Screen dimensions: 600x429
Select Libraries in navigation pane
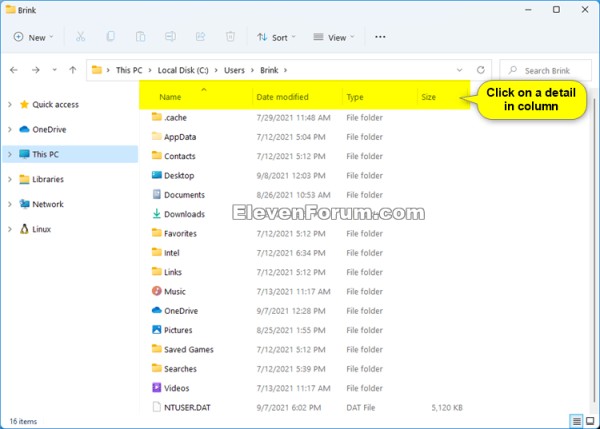48,179
